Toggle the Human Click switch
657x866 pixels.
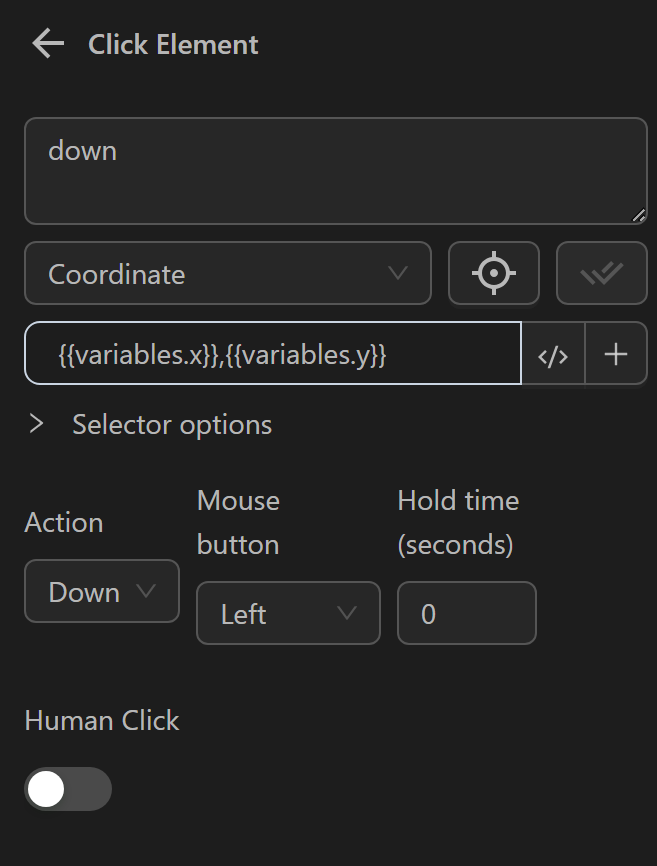coord(68,790)
